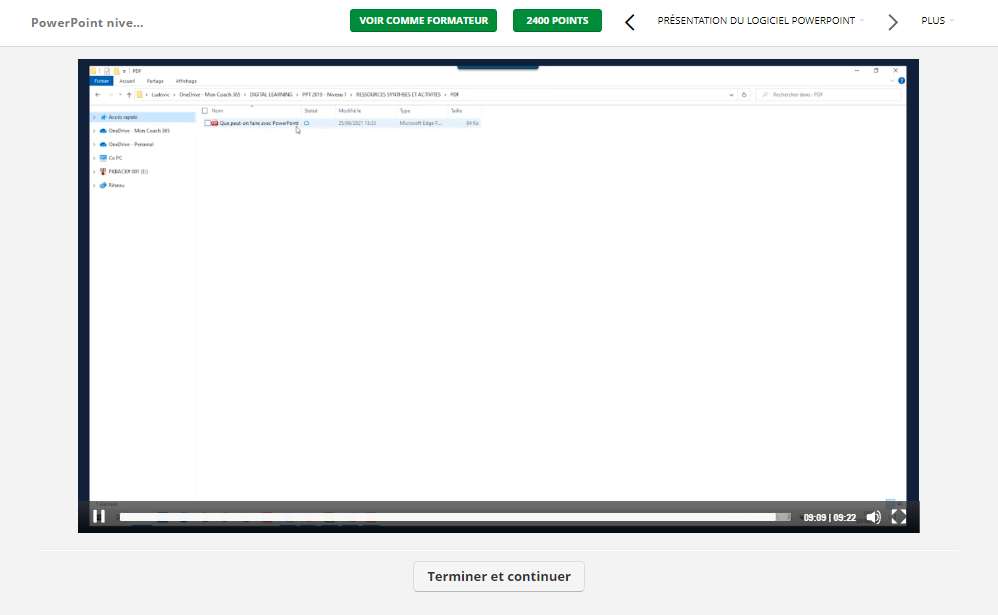Go to next lesson with right chevron

[892, 22]
